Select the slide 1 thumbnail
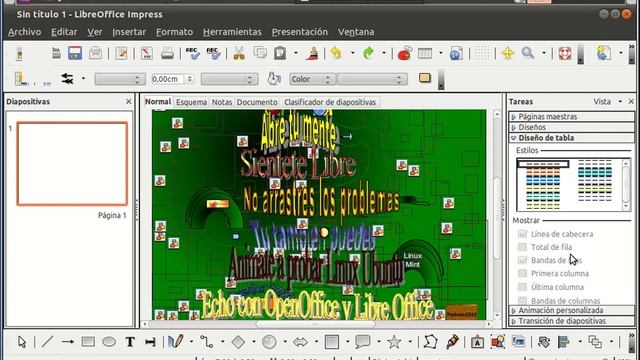The width and height of the screenshot is (640, 360). coord(72,164)
